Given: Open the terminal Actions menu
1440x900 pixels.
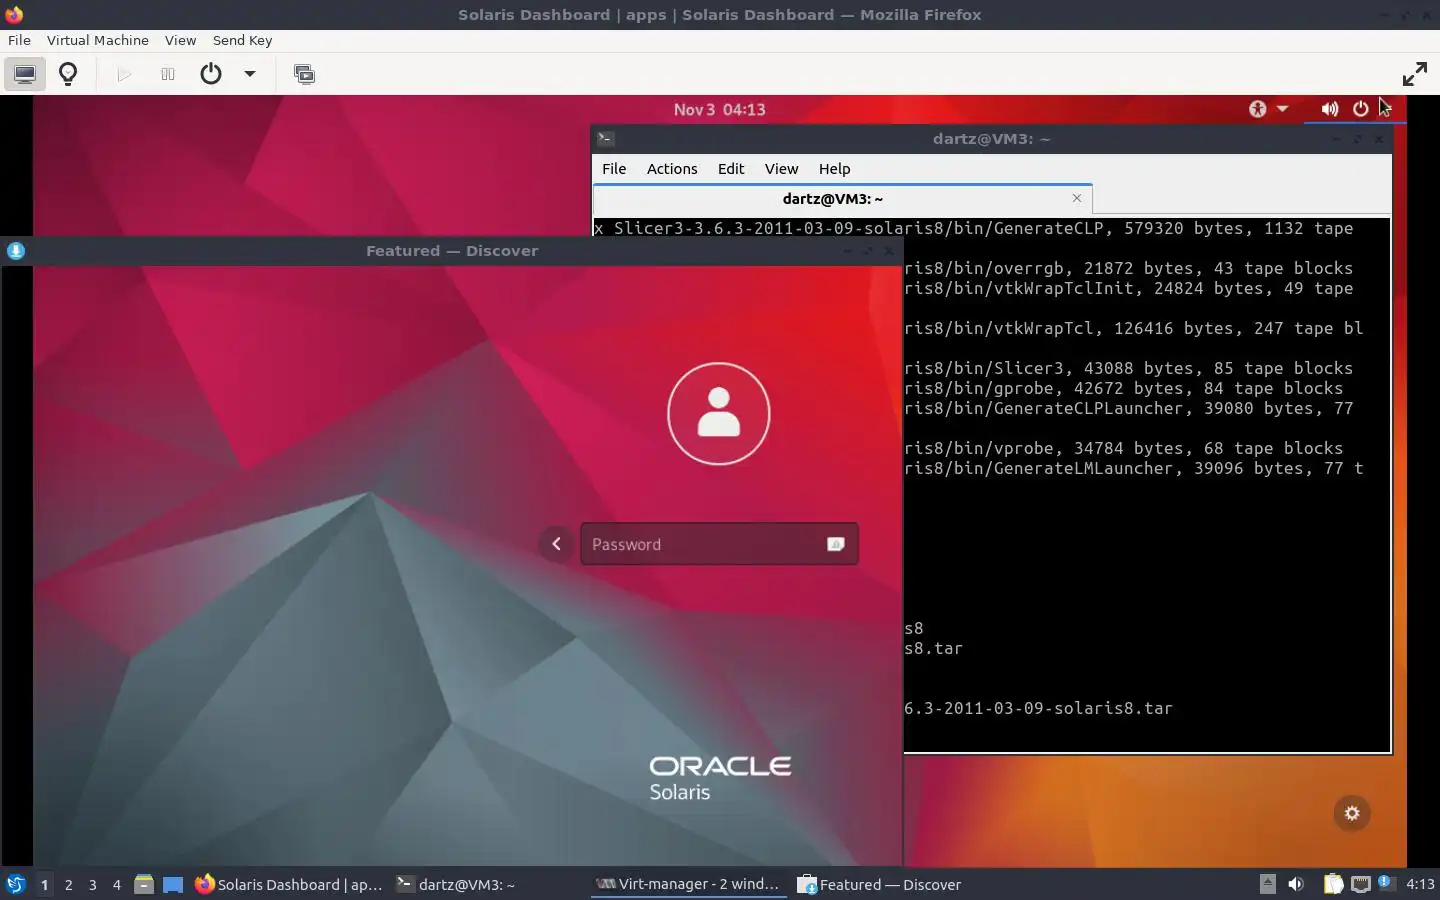Looking at the screenshot, I should (x=672, y=169).
